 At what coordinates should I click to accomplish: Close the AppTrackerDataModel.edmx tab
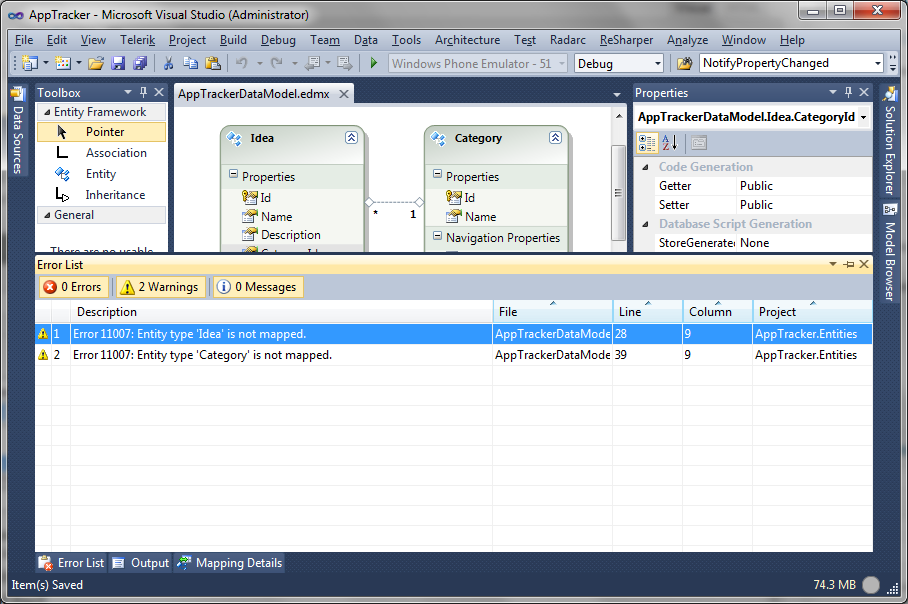[x=344, y=94]
